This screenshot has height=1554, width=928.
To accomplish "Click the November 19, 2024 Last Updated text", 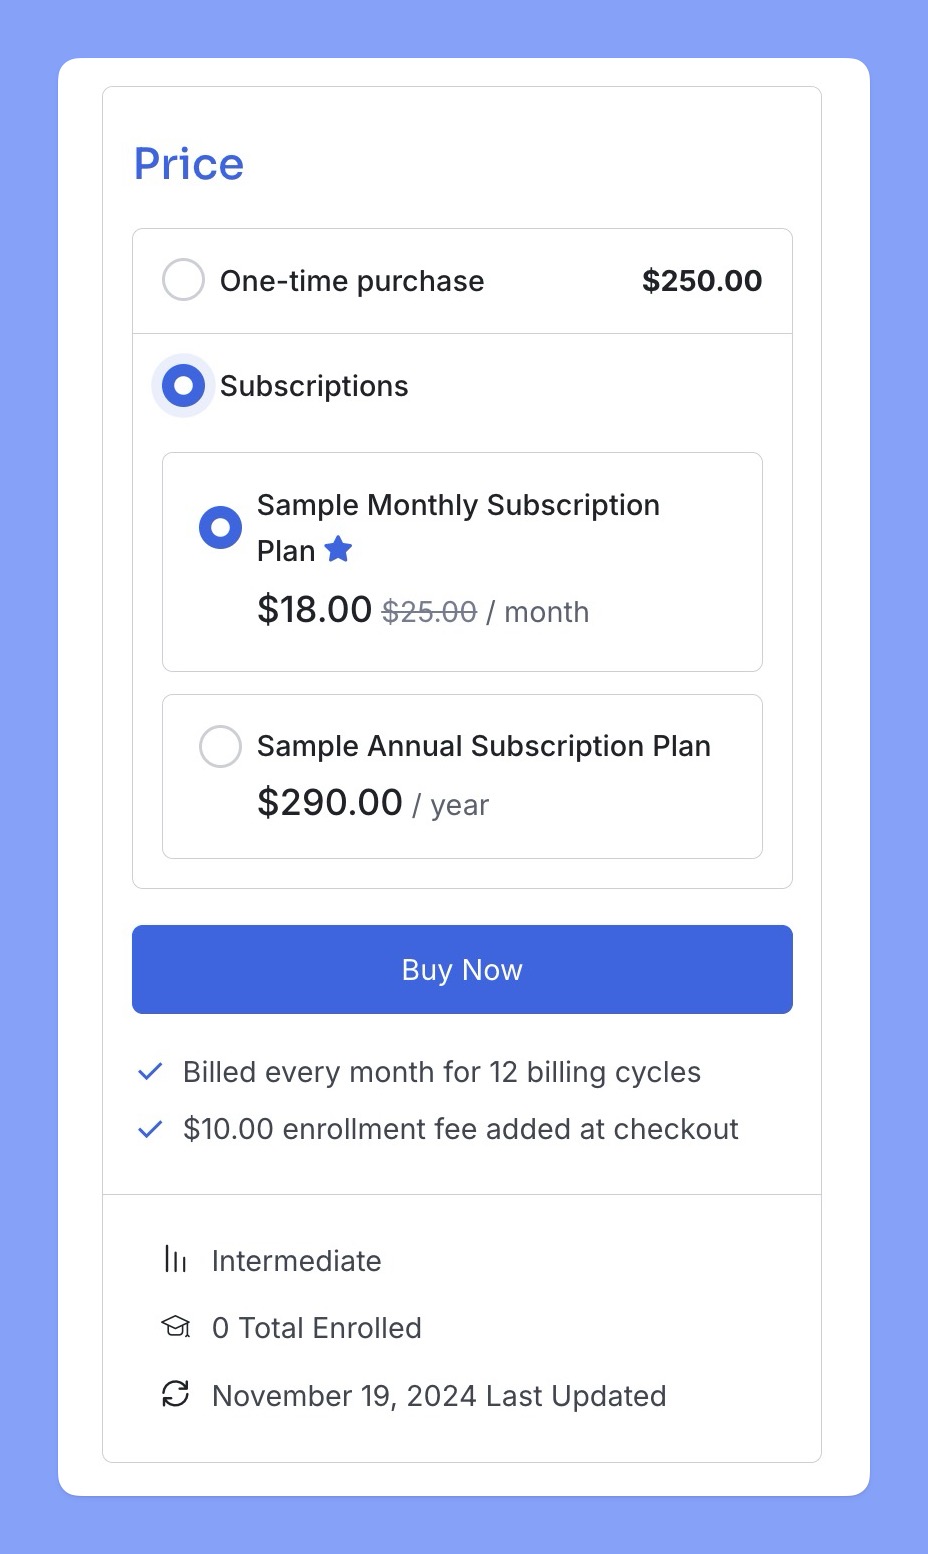I will (x=439, y=1396).
